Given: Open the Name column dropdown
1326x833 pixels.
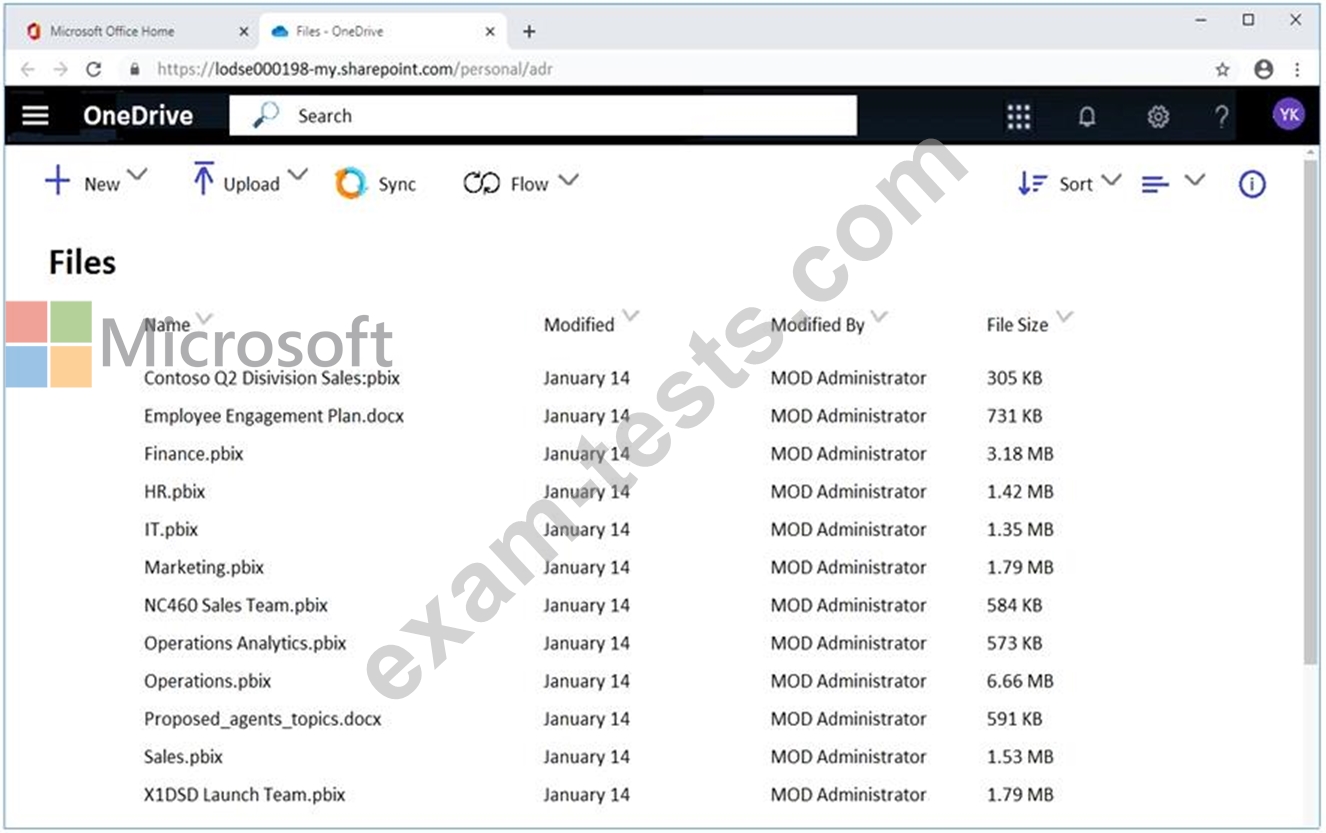Looking at the screenshot, I should coord(205,318).
